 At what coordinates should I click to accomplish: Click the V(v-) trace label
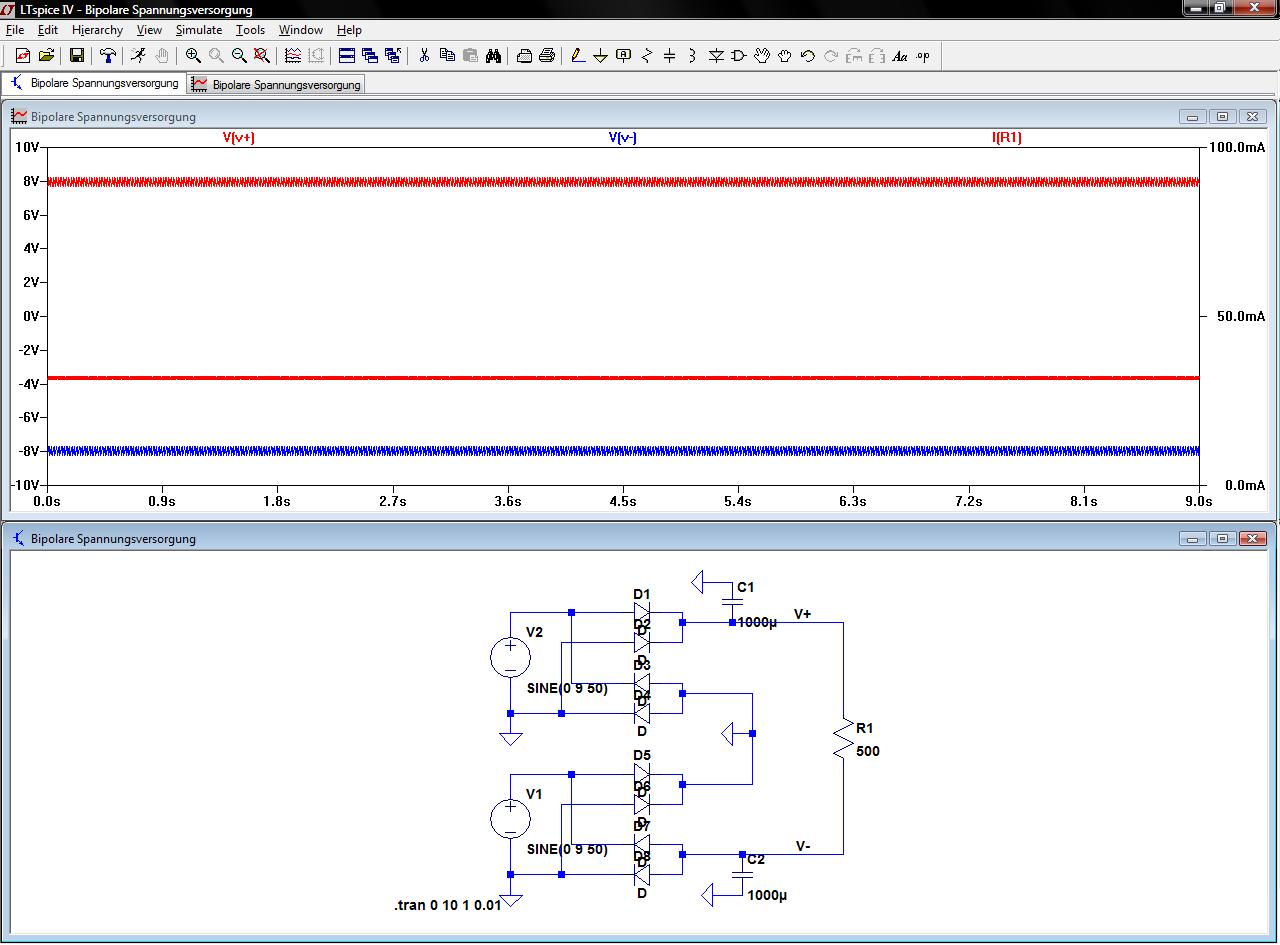(x=622, y=138)
